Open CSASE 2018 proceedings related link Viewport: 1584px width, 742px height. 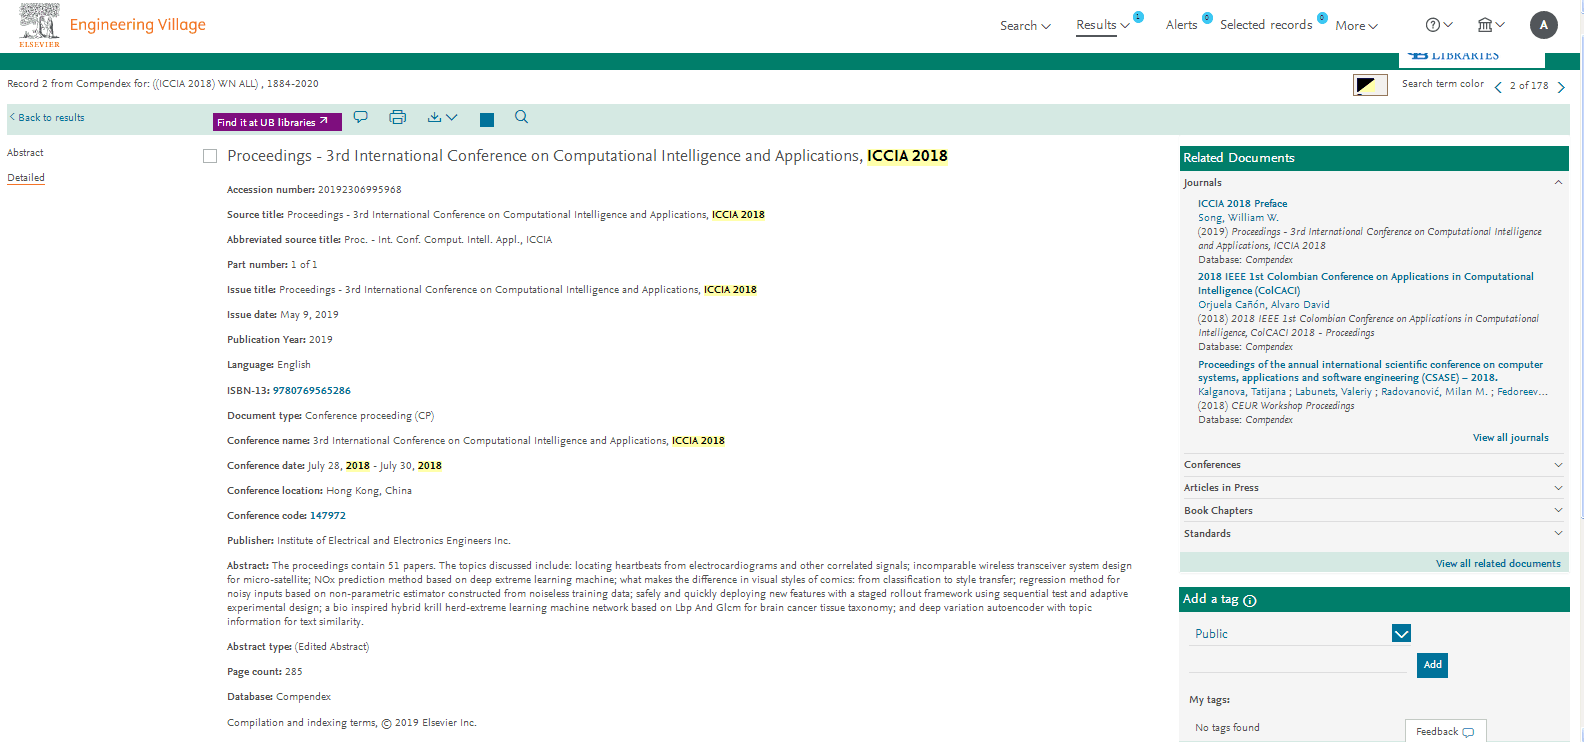pyautogui.click(x=1370, y=371)
